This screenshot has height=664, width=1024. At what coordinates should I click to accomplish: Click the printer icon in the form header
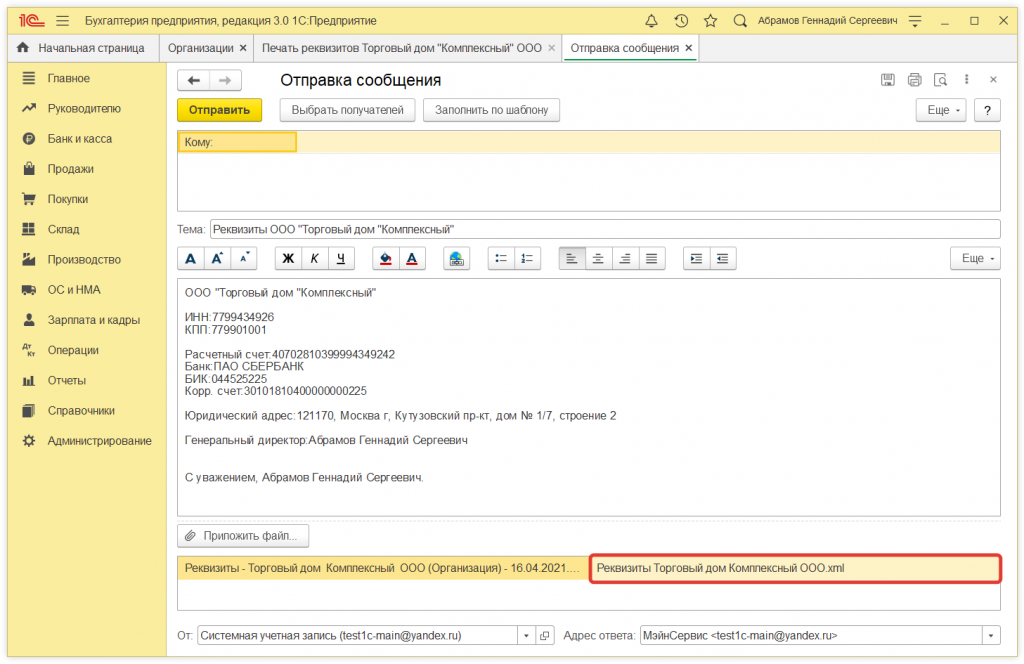(914, 80)
